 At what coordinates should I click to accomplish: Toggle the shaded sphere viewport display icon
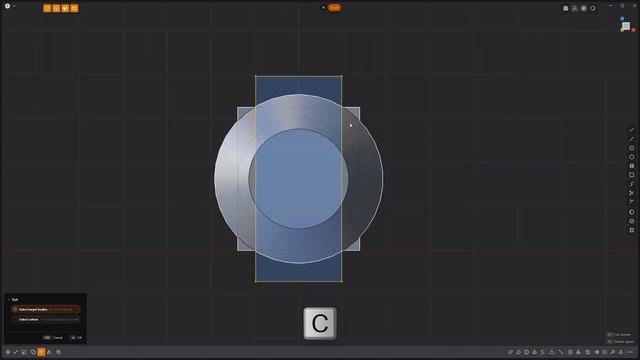(x=583, y=8)
